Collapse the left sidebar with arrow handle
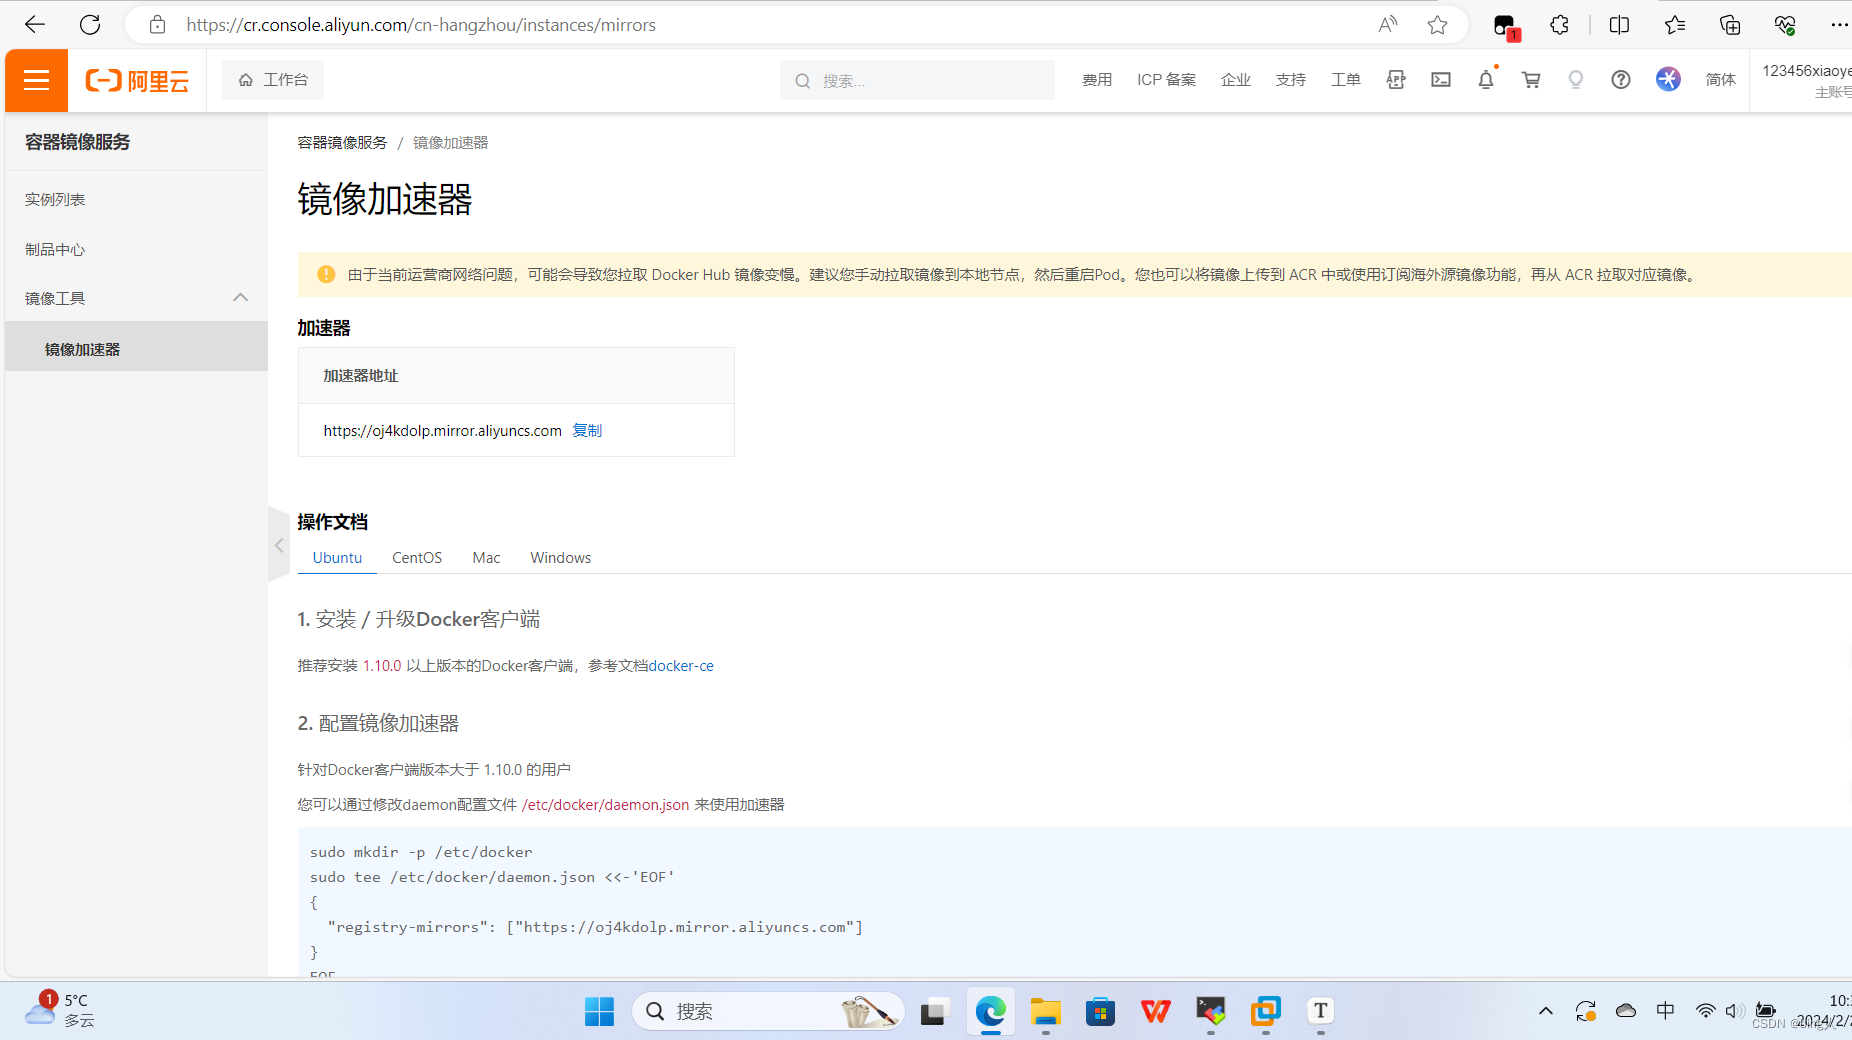1852x1040 pixels. pyautogui.click(x=279, y=545)
